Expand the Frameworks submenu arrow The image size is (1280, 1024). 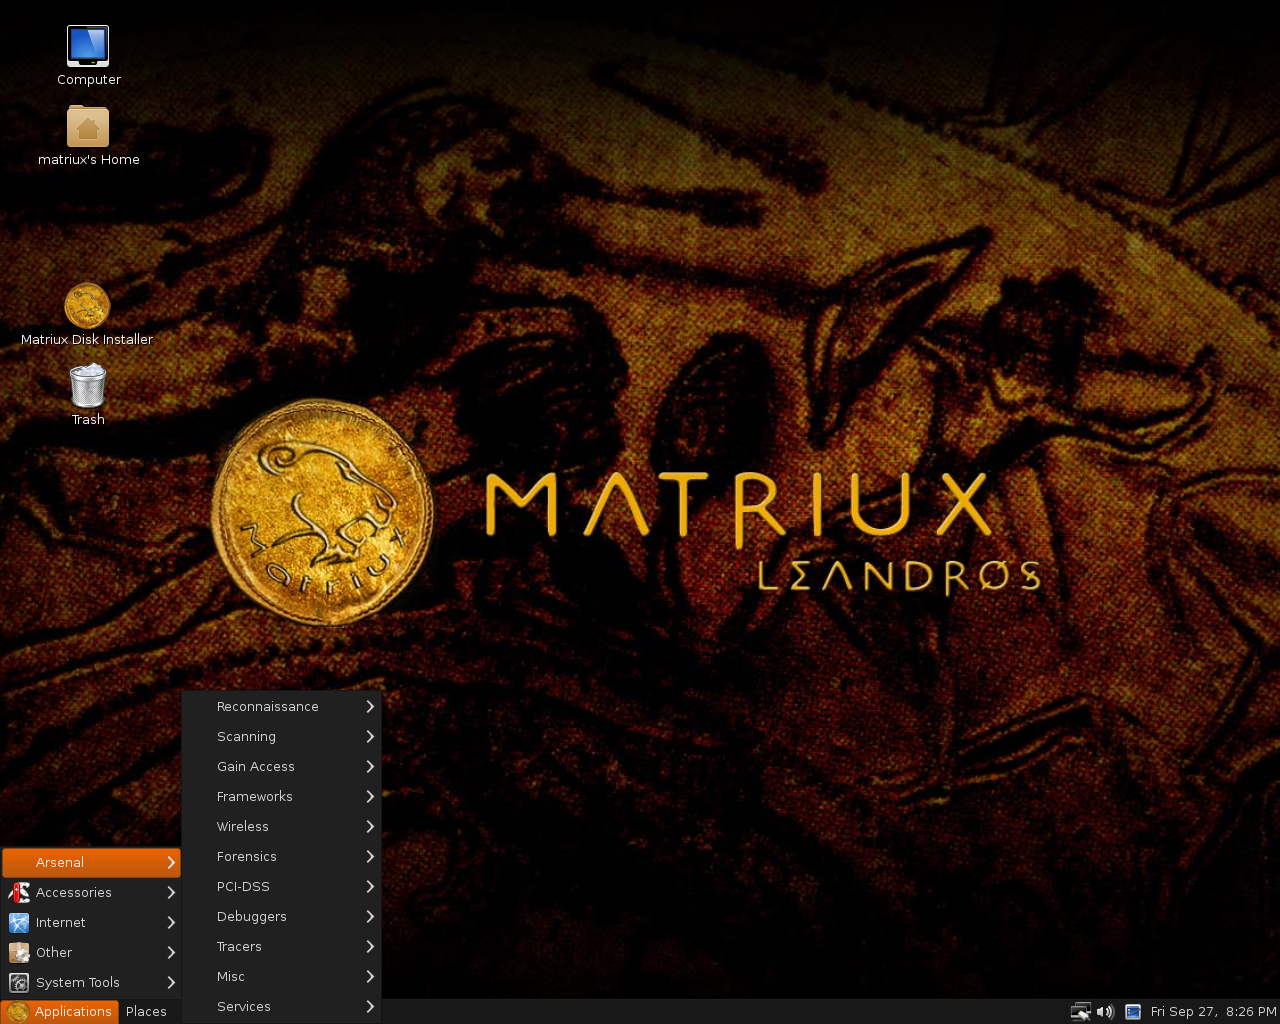pos(370,796)
